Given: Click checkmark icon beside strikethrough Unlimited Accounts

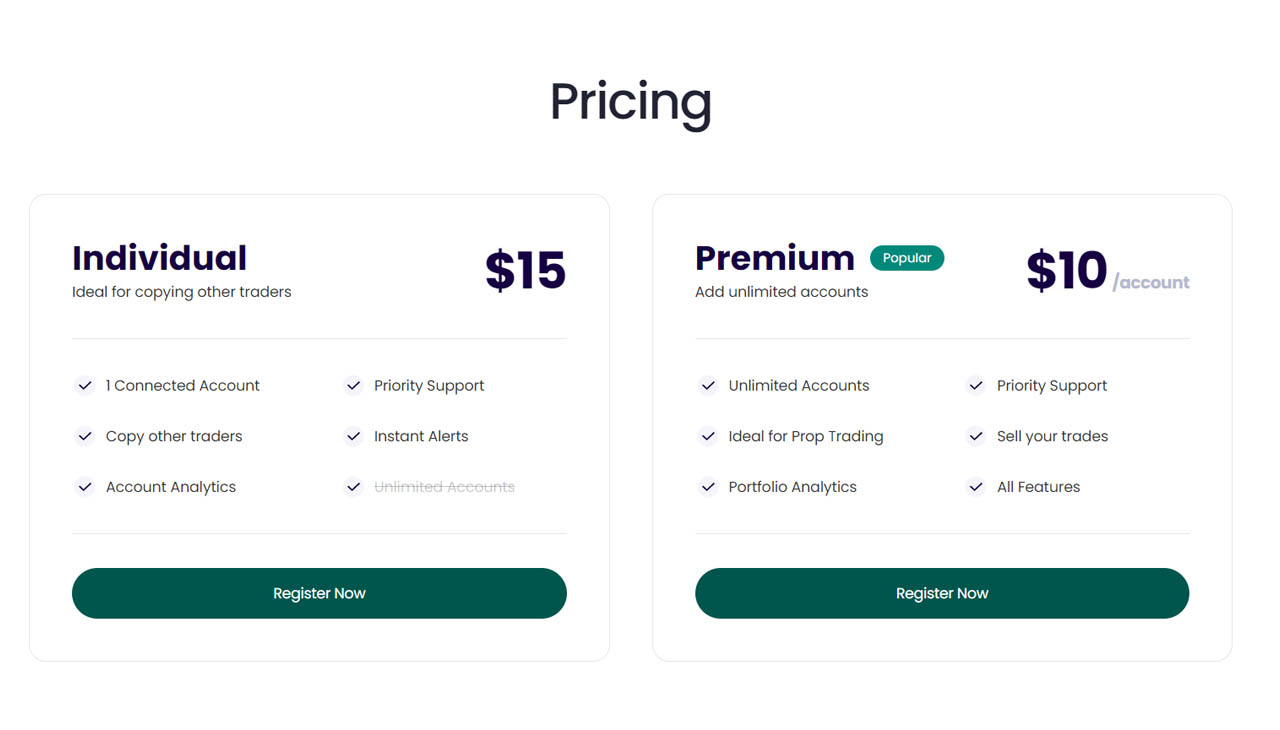Looking at the screenshot, I should coord(353,488).
